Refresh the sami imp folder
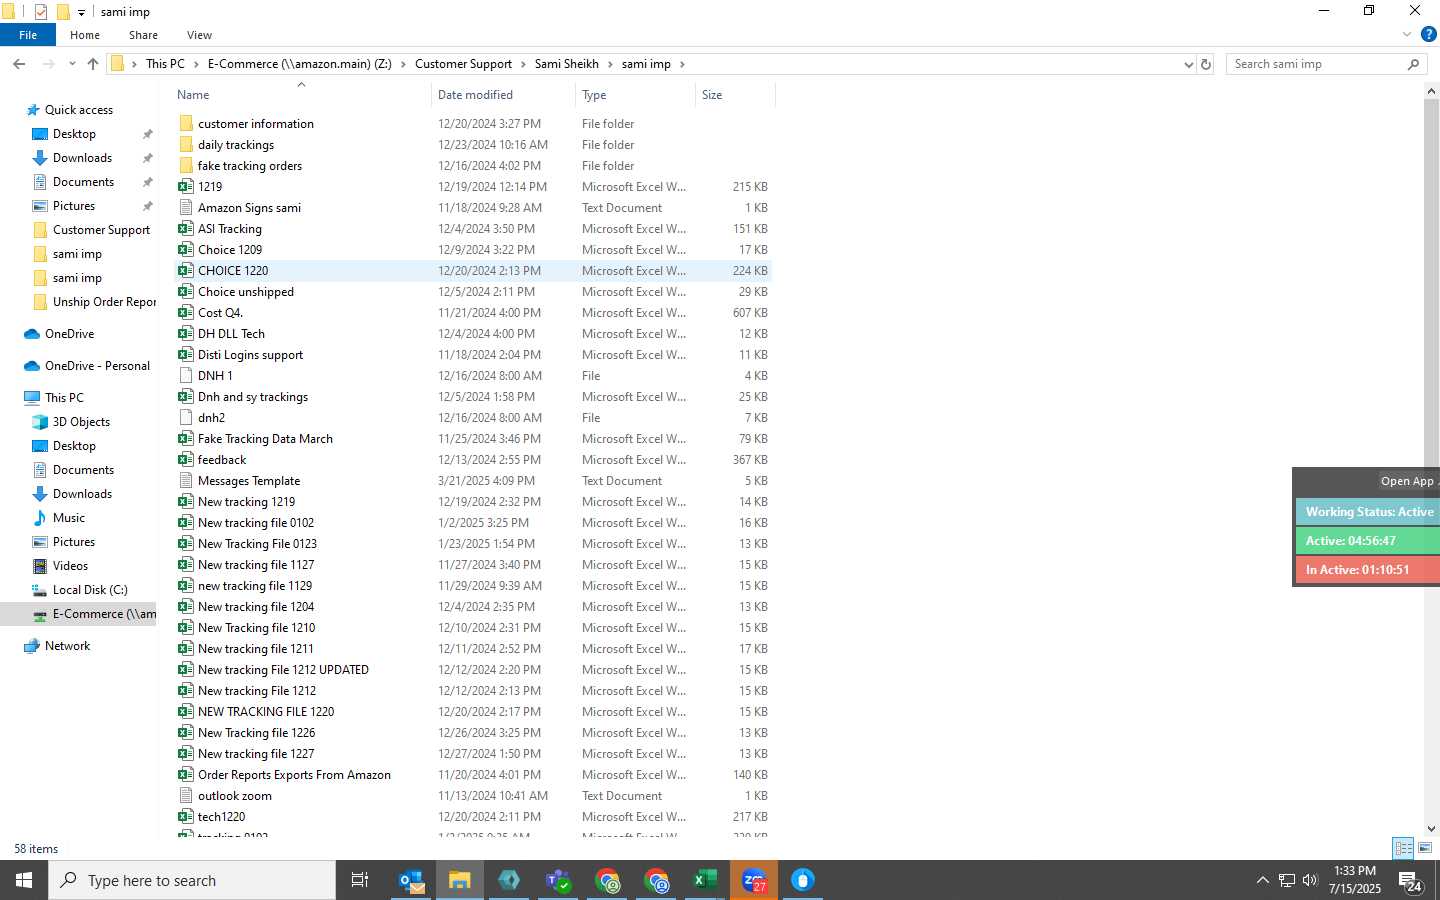This screenshot has width=1440, height=900. pos(1206,64)
